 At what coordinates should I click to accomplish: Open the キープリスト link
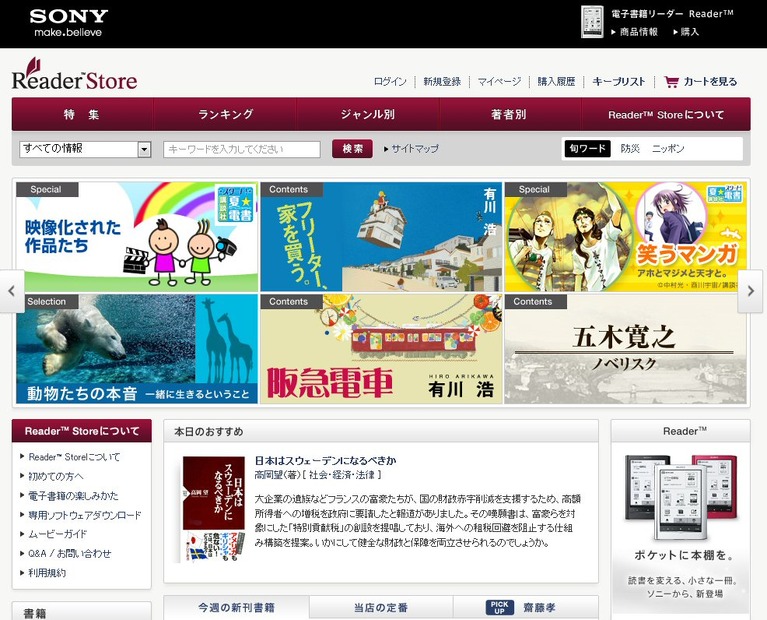tap(619, 82)
